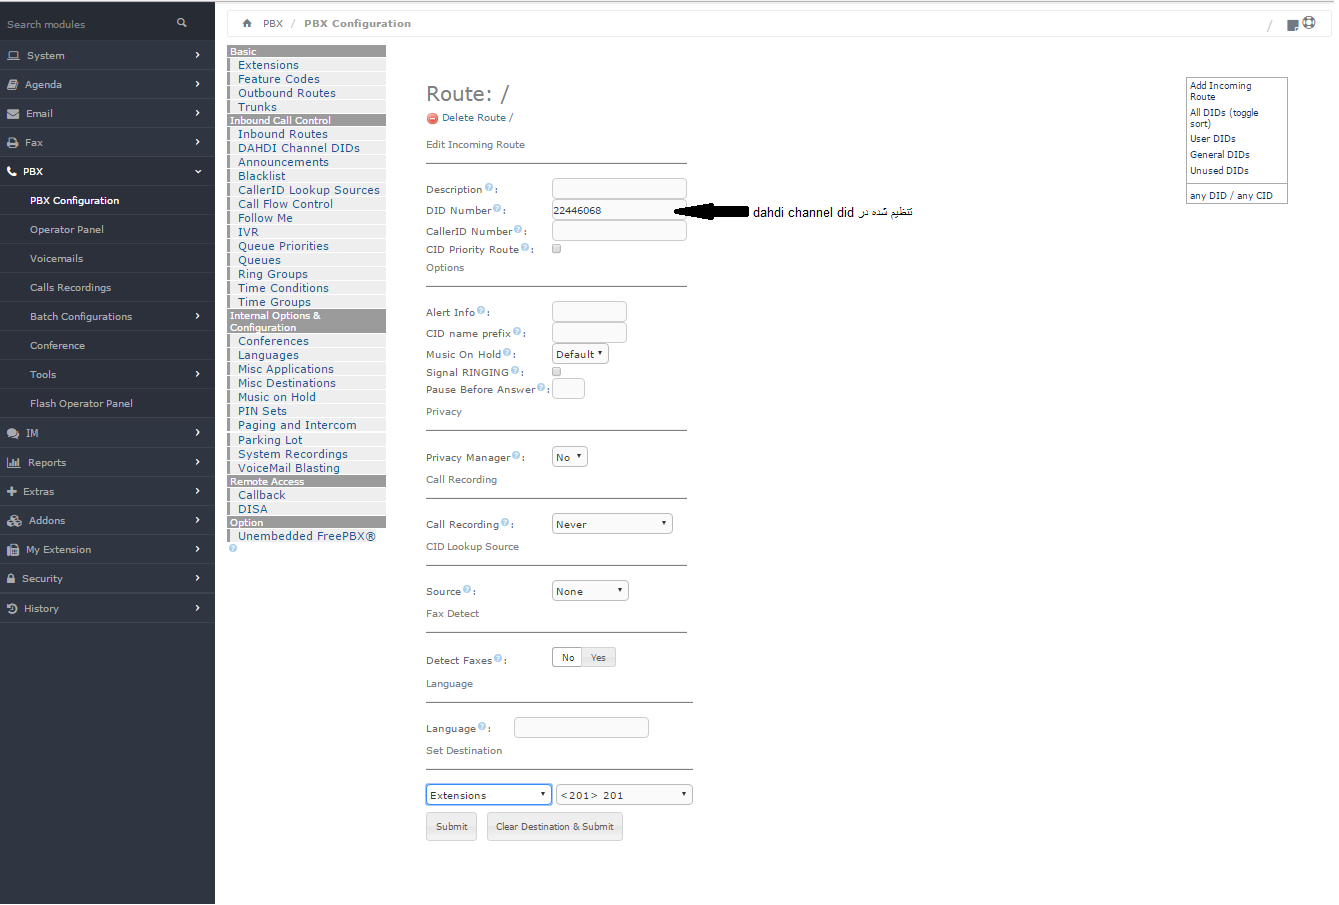The height and width of the screenshot is (905, 1339).
Task: Expand the System sidebar menu
Action: pyautogui.click(x=107, y=55)
